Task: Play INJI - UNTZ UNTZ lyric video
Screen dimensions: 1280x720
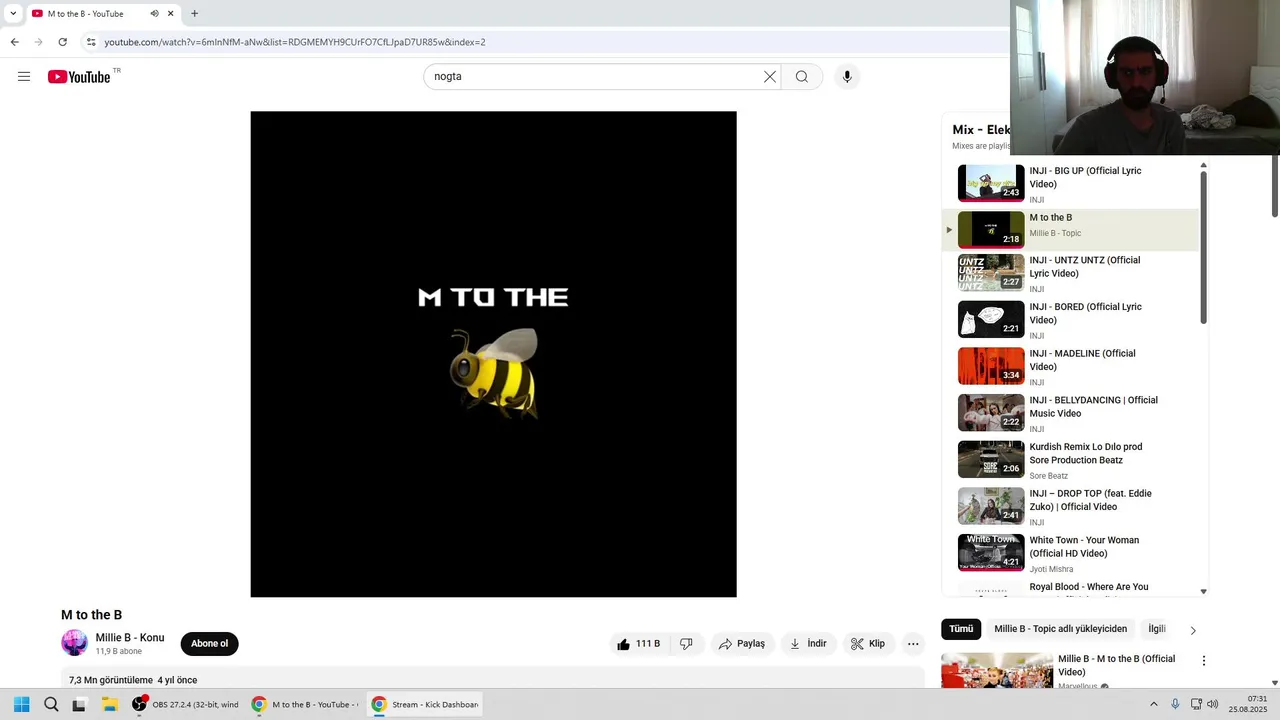Action: 1070,273
